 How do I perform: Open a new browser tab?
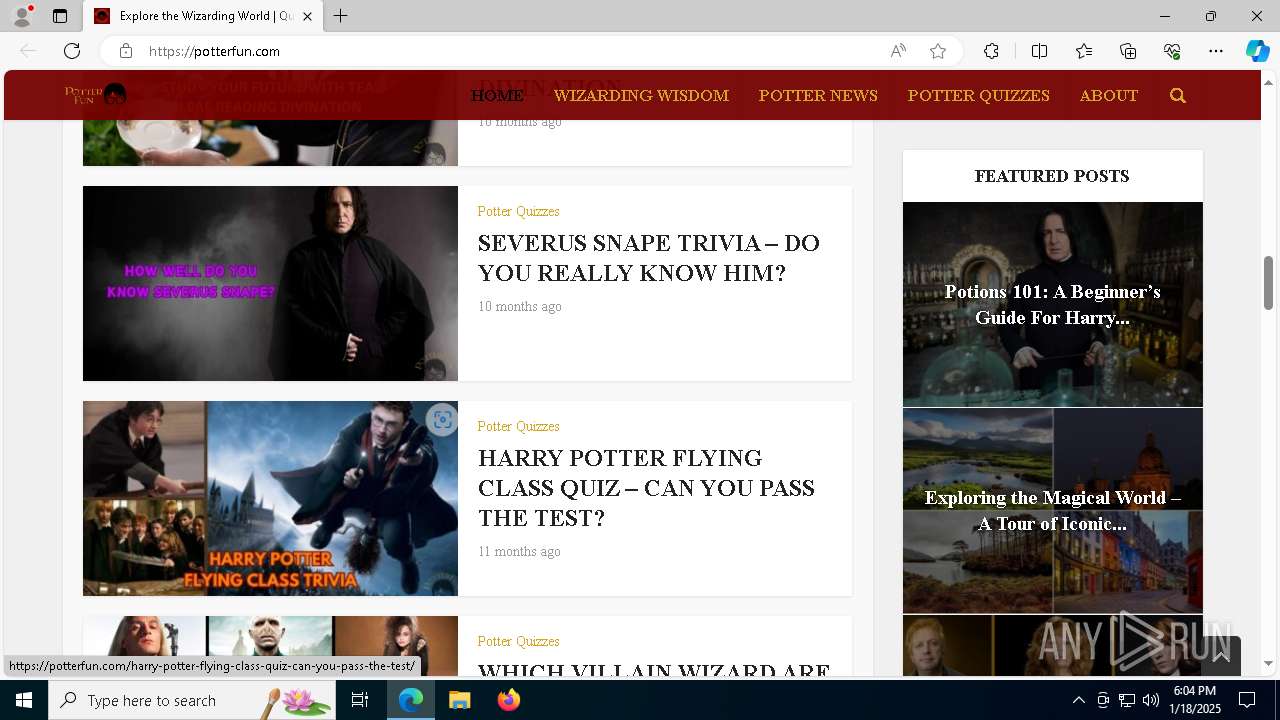tap(341, 16)
